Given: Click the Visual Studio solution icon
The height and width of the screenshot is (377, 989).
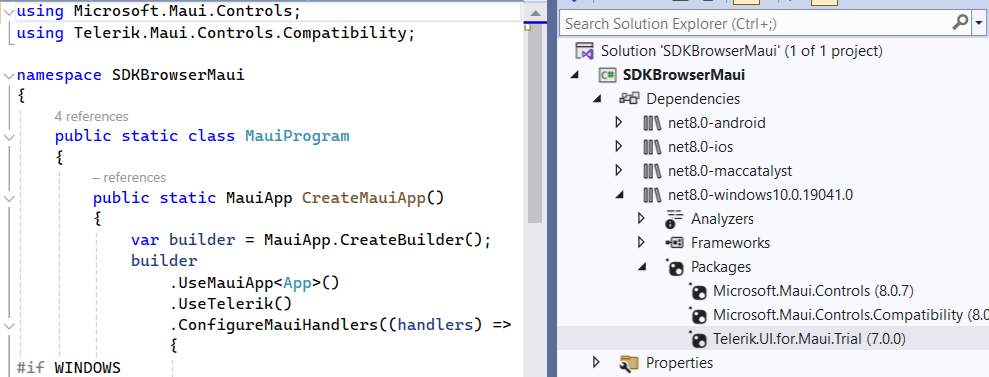Looking at the screenshot, I should 585,50.
